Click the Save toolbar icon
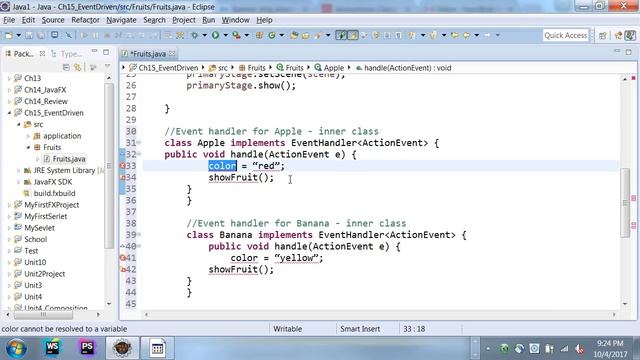The image size is (640, 360). pyautogui.click(x=29, y=36)
